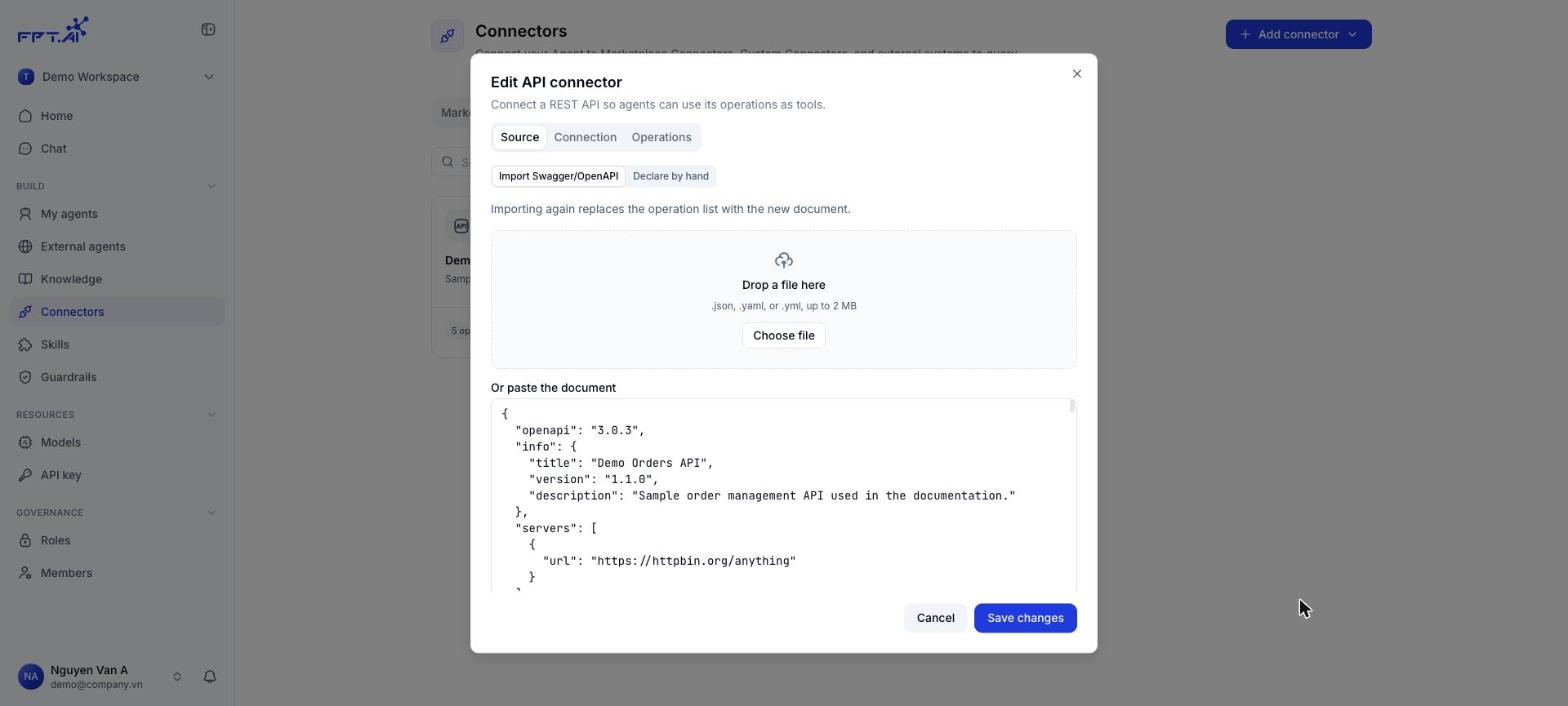The height and width of the screenshot is (706, 1568).
Task: Click the External agents globe icon
Action: [x=26, y=247]
